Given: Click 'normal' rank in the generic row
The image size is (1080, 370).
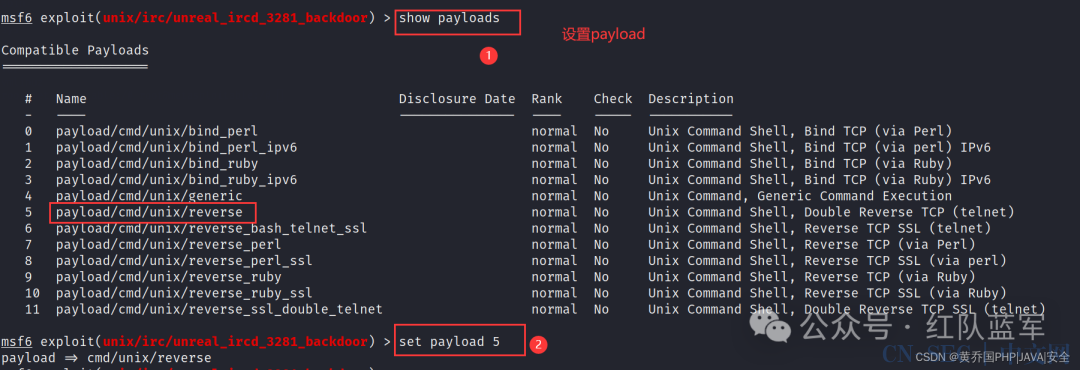Looking at the screenshot, I should point(554,196).
